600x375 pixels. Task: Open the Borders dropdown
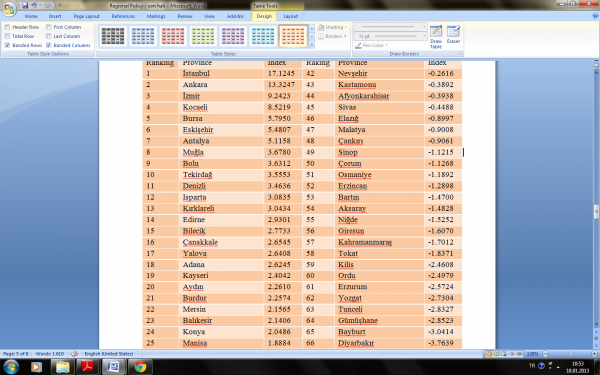click(333, 36)
